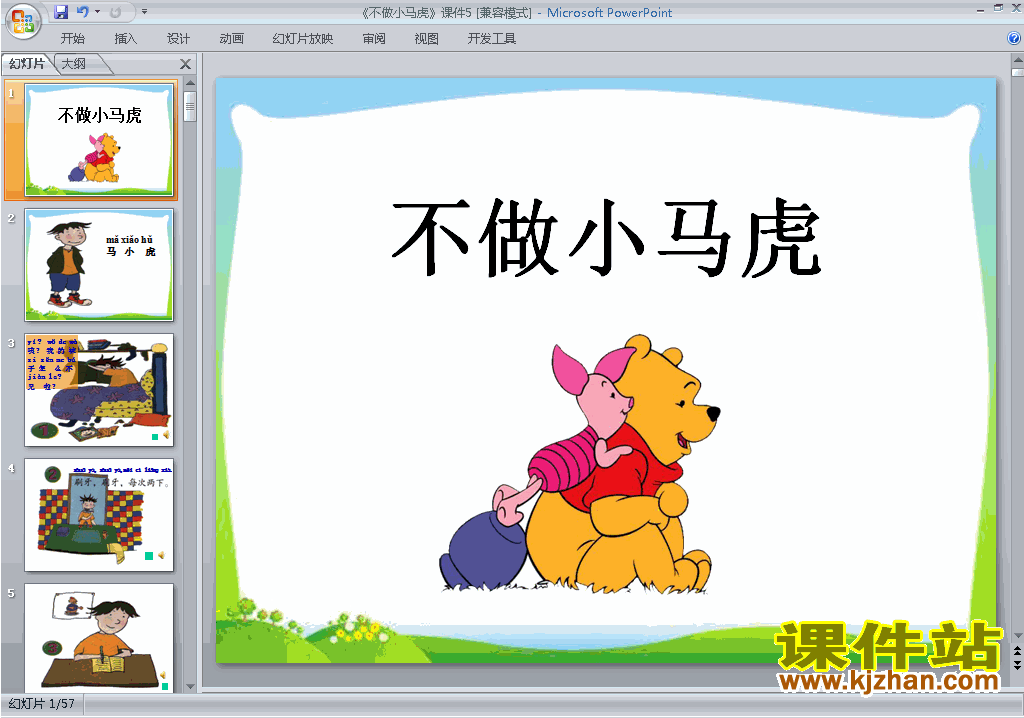Click the sound icon on slide 4 thumbnail
Viewport: 1024px width, 718px height.
click(x=161, y=555)
